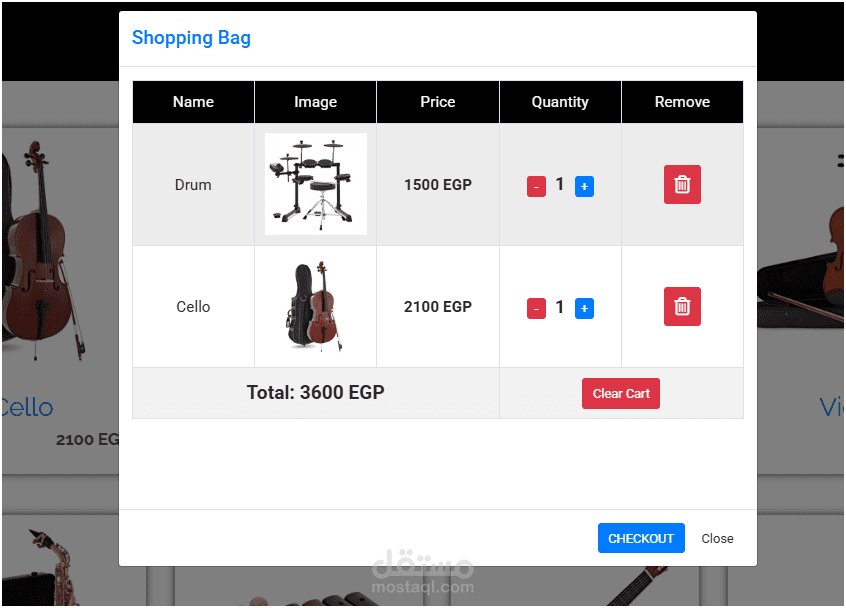The height and width of the screenshot is (608, 846).
Task: Click the Price column header
Action: tap(438, 102)
